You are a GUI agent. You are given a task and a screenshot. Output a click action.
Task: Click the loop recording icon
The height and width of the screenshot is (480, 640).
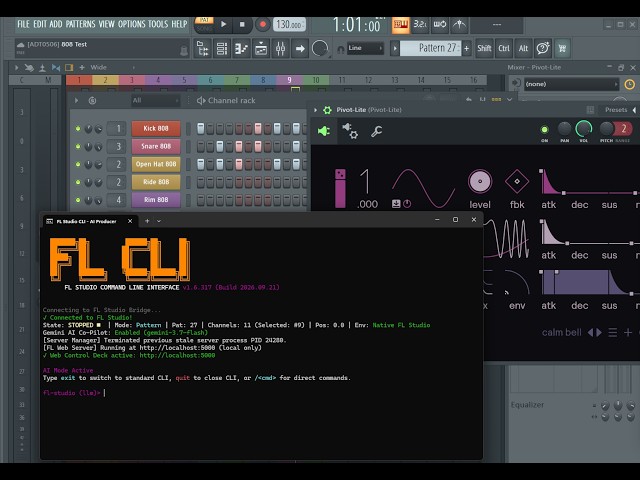440,24
